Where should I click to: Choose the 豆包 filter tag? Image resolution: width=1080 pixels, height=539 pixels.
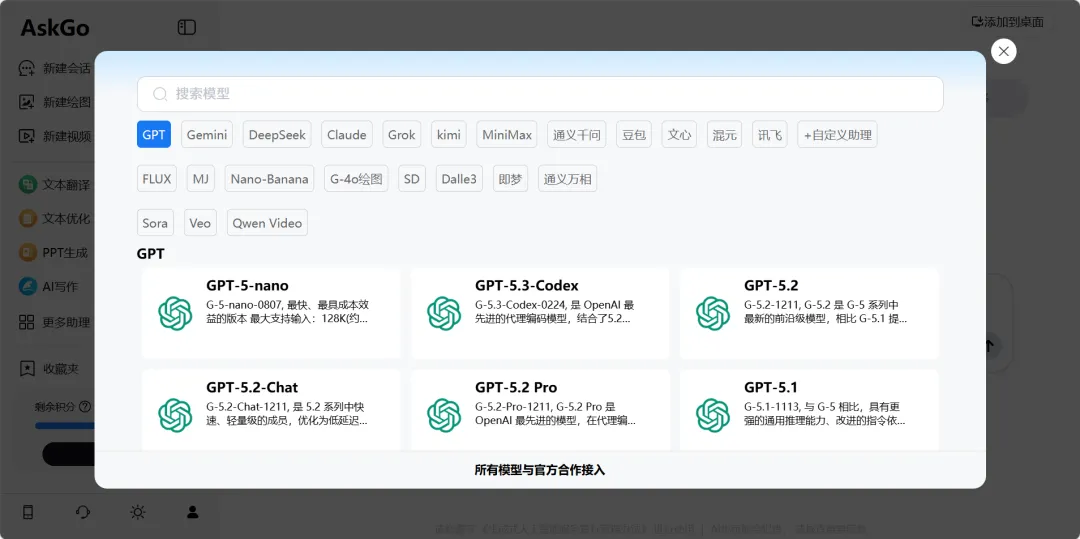tap(634, 135)
